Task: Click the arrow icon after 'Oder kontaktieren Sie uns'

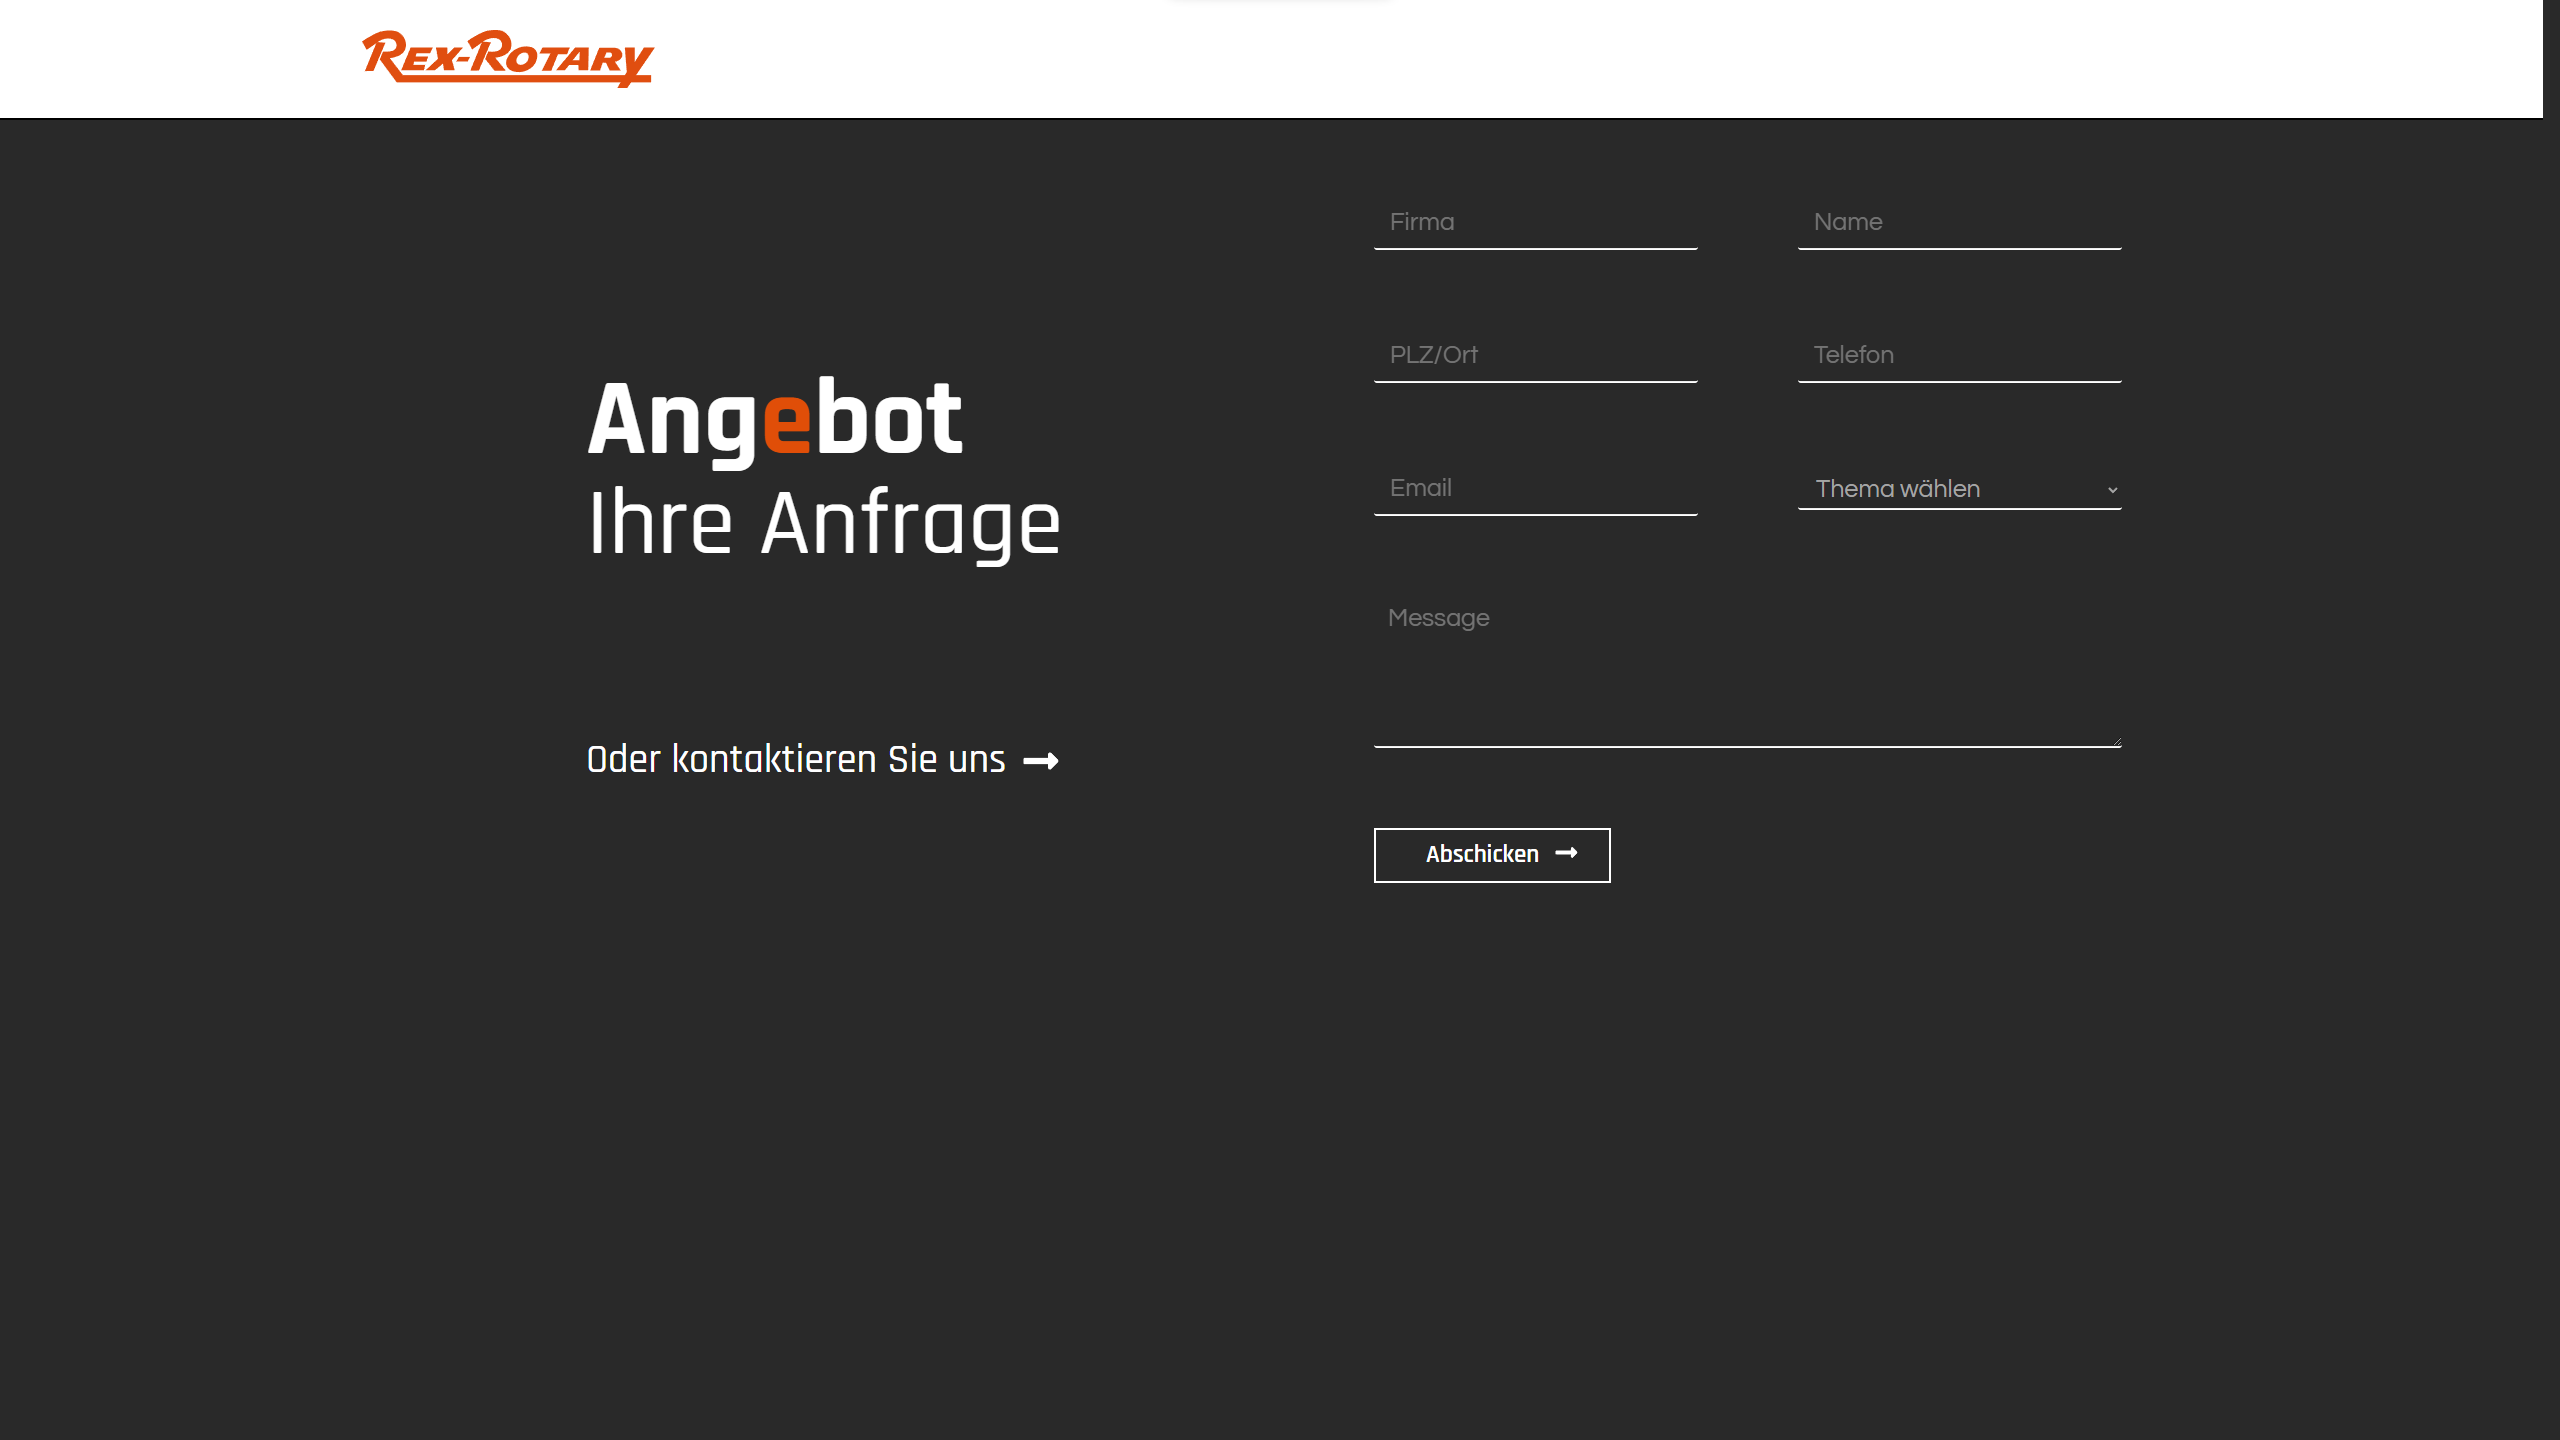Action: [x=1041, y=761]
